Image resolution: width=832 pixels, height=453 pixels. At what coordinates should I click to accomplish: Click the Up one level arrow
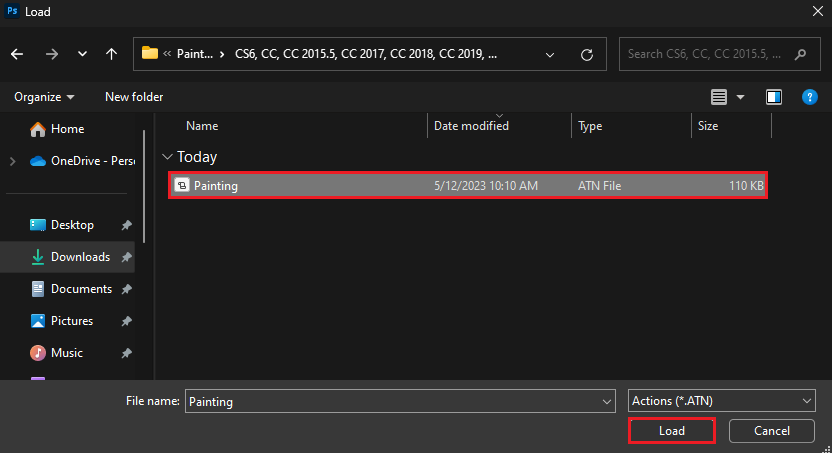coord(111,54)
